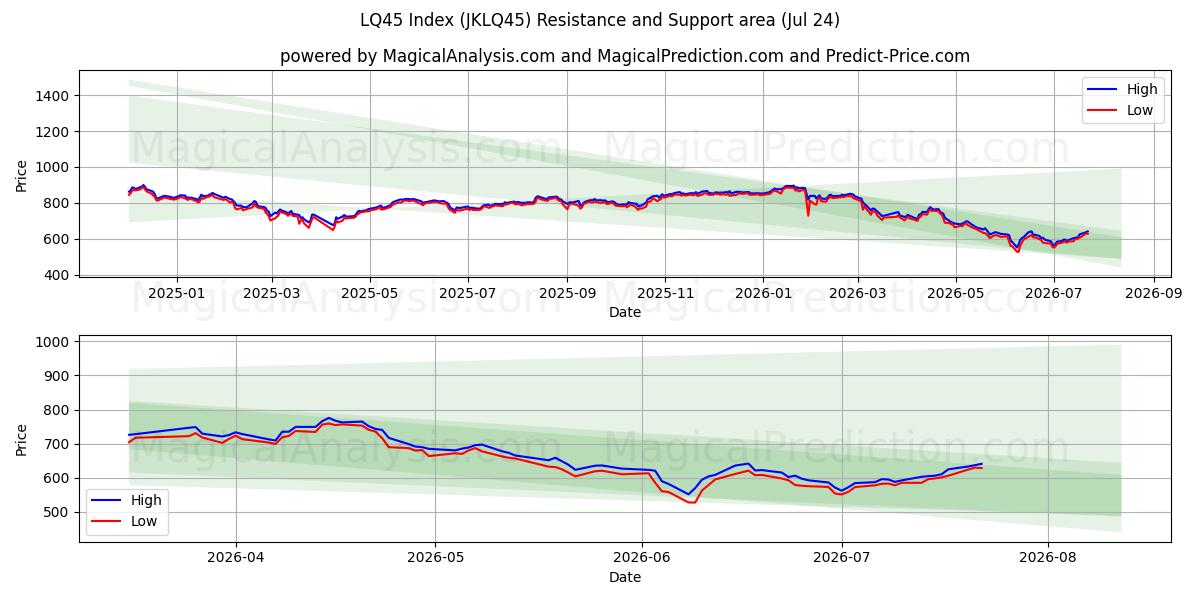Click the '2026-05' date tick label on the top chart
Viewport: 1200px width, 600px height.
click(x=955, y=293)
